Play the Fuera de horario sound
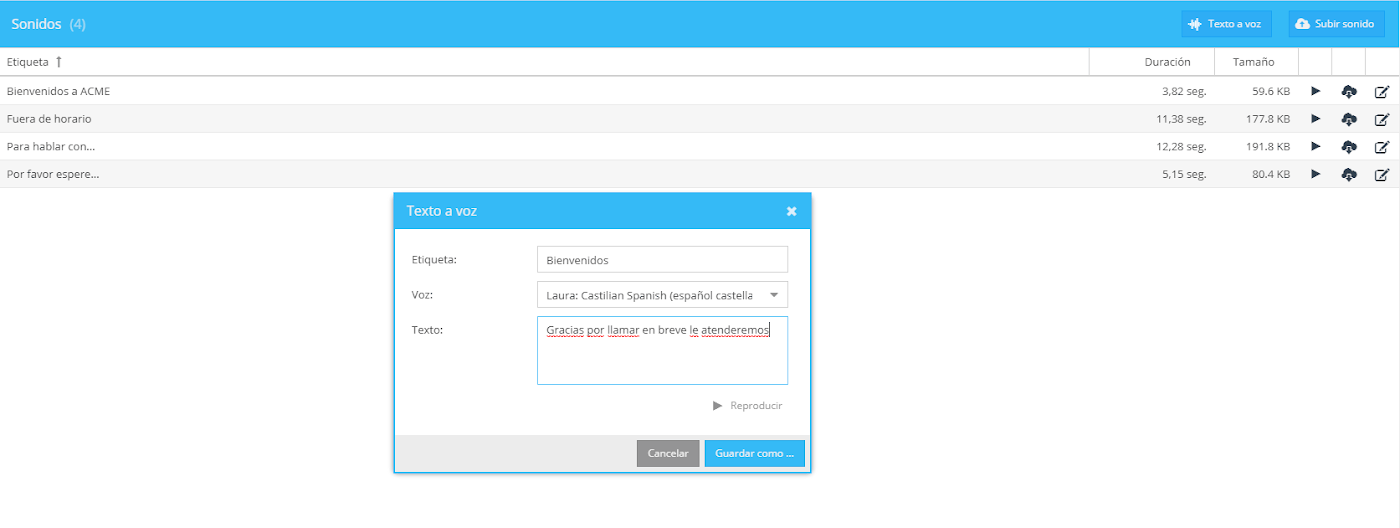The height and width of the screenshot is (528, 1400). [x=1315, y=119]
